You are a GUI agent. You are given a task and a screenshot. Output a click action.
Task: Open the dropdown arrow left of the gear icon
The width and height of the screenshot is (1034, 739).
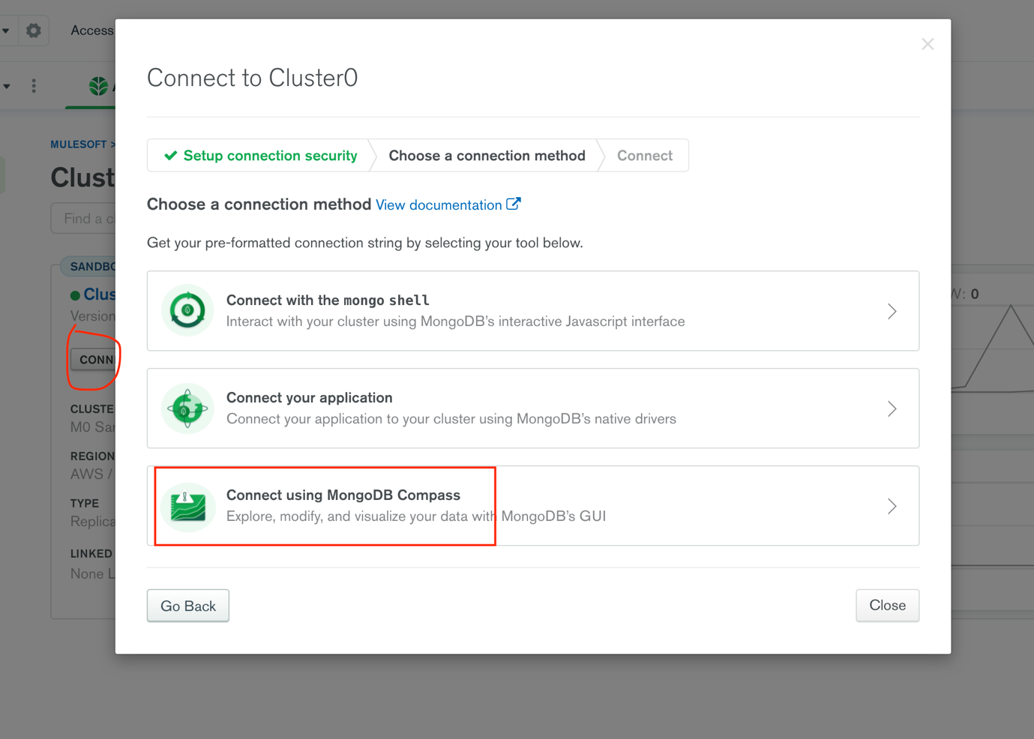pyautogui.click(x=6, y=30)
